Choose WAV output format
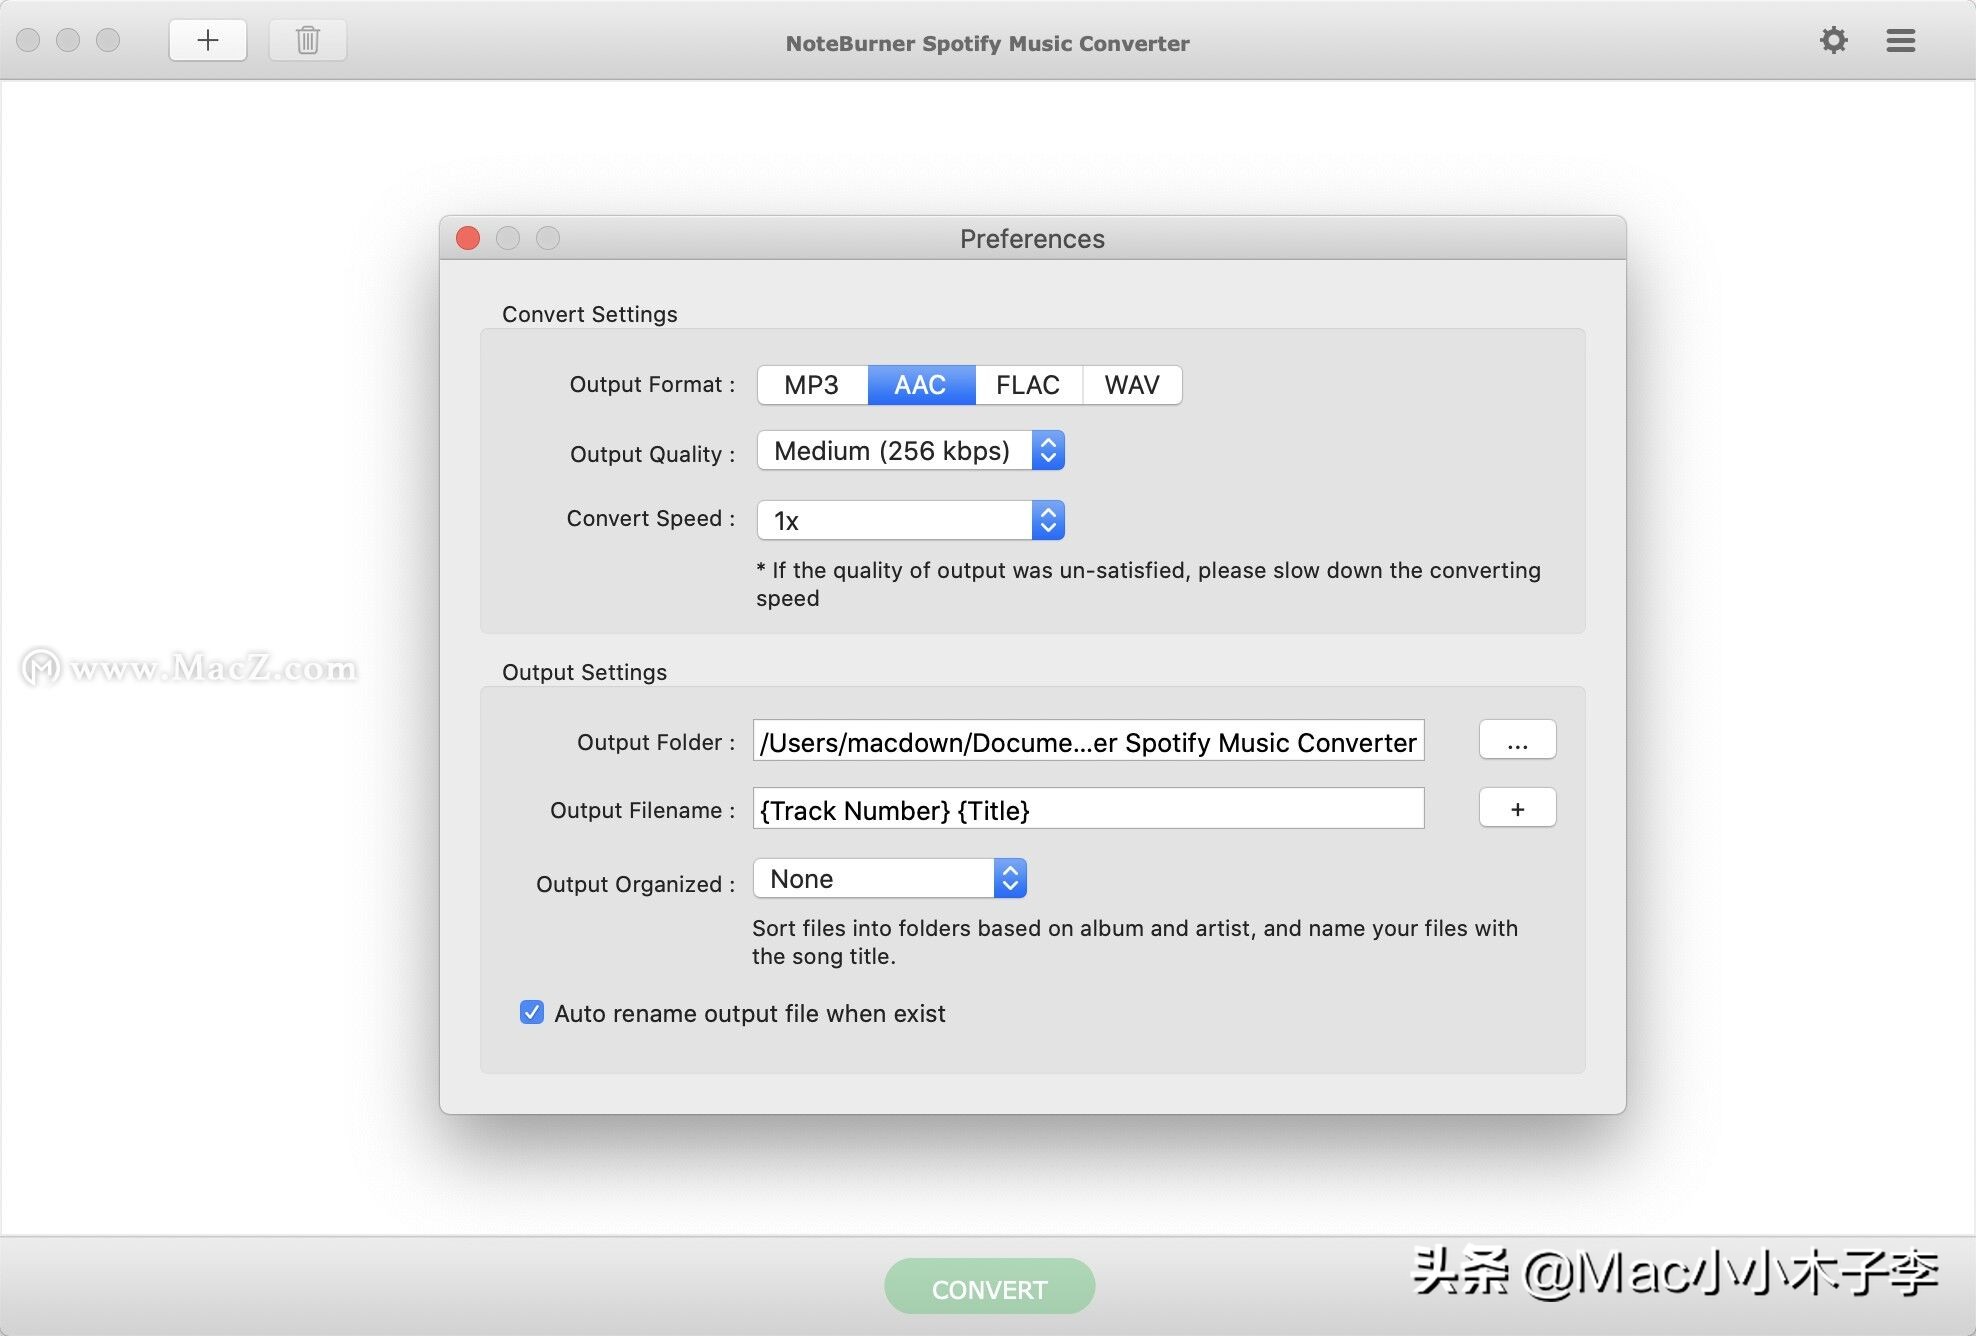Image resolution: width=1976 pixels, height=1336 pixels. [1131, 384]
